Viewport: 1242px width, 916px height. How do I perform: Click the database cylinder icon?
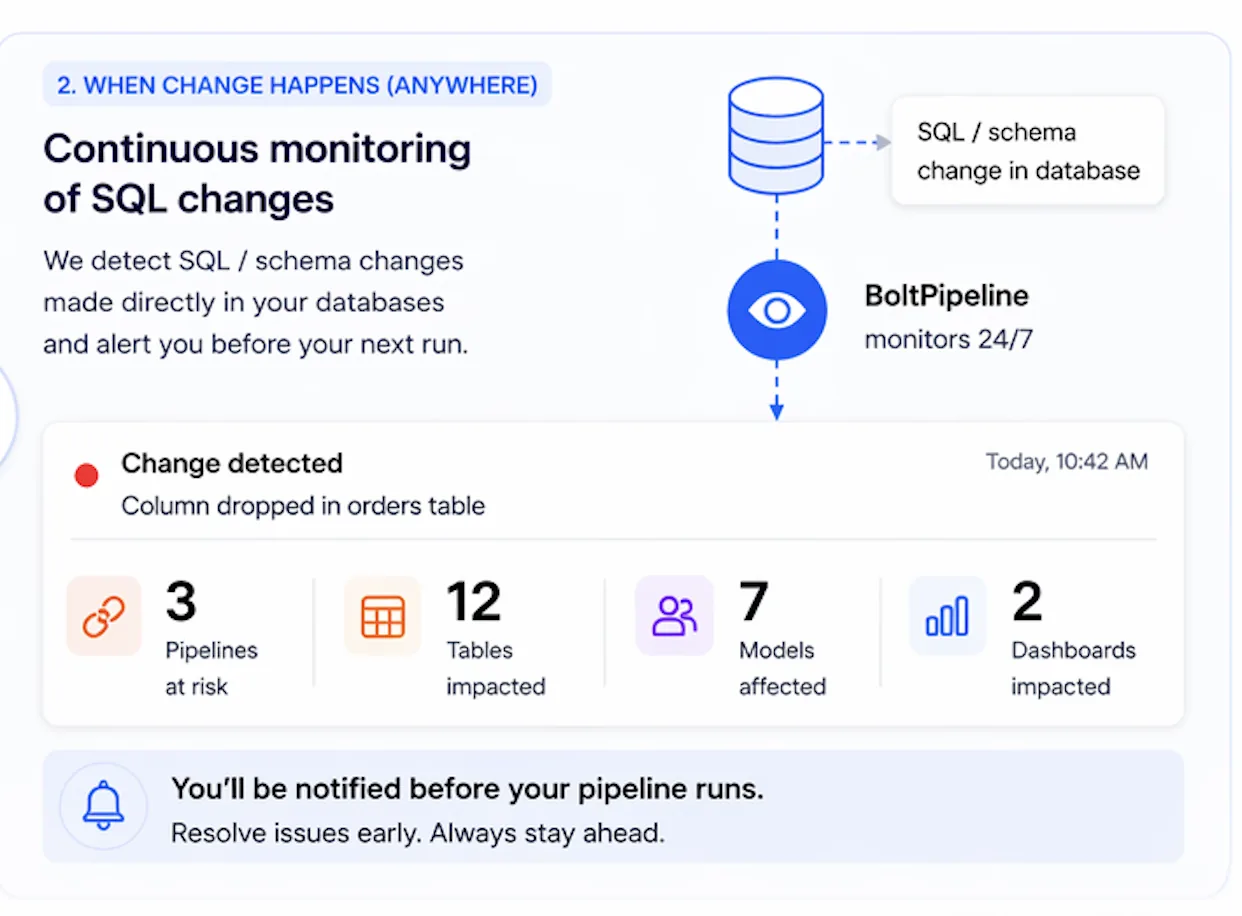coord(776,136)
